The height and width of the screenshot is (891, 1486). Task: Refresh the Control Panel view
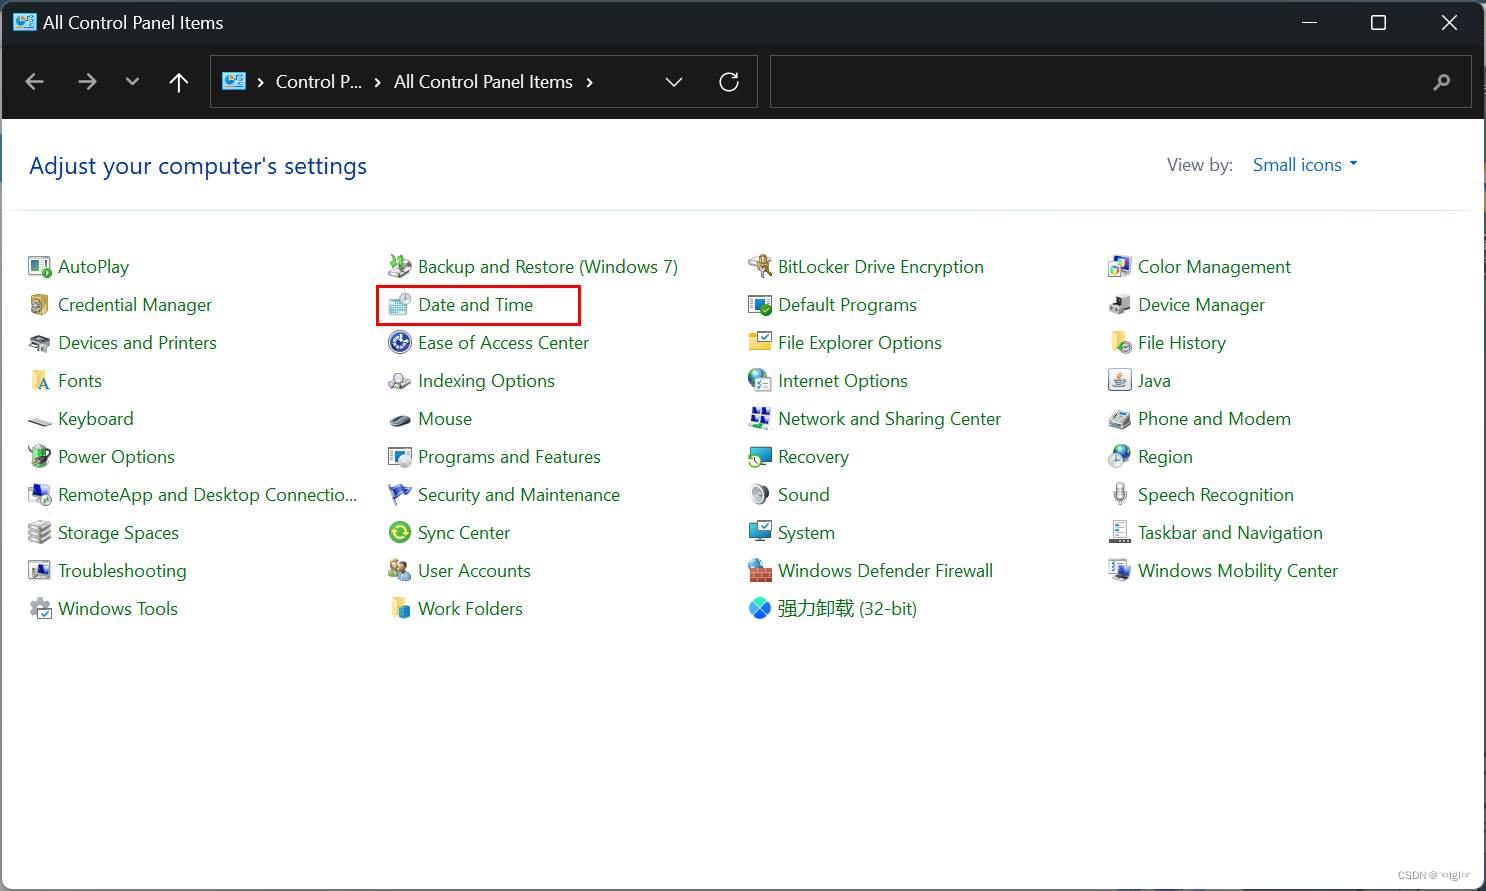[x=729, y=82]
